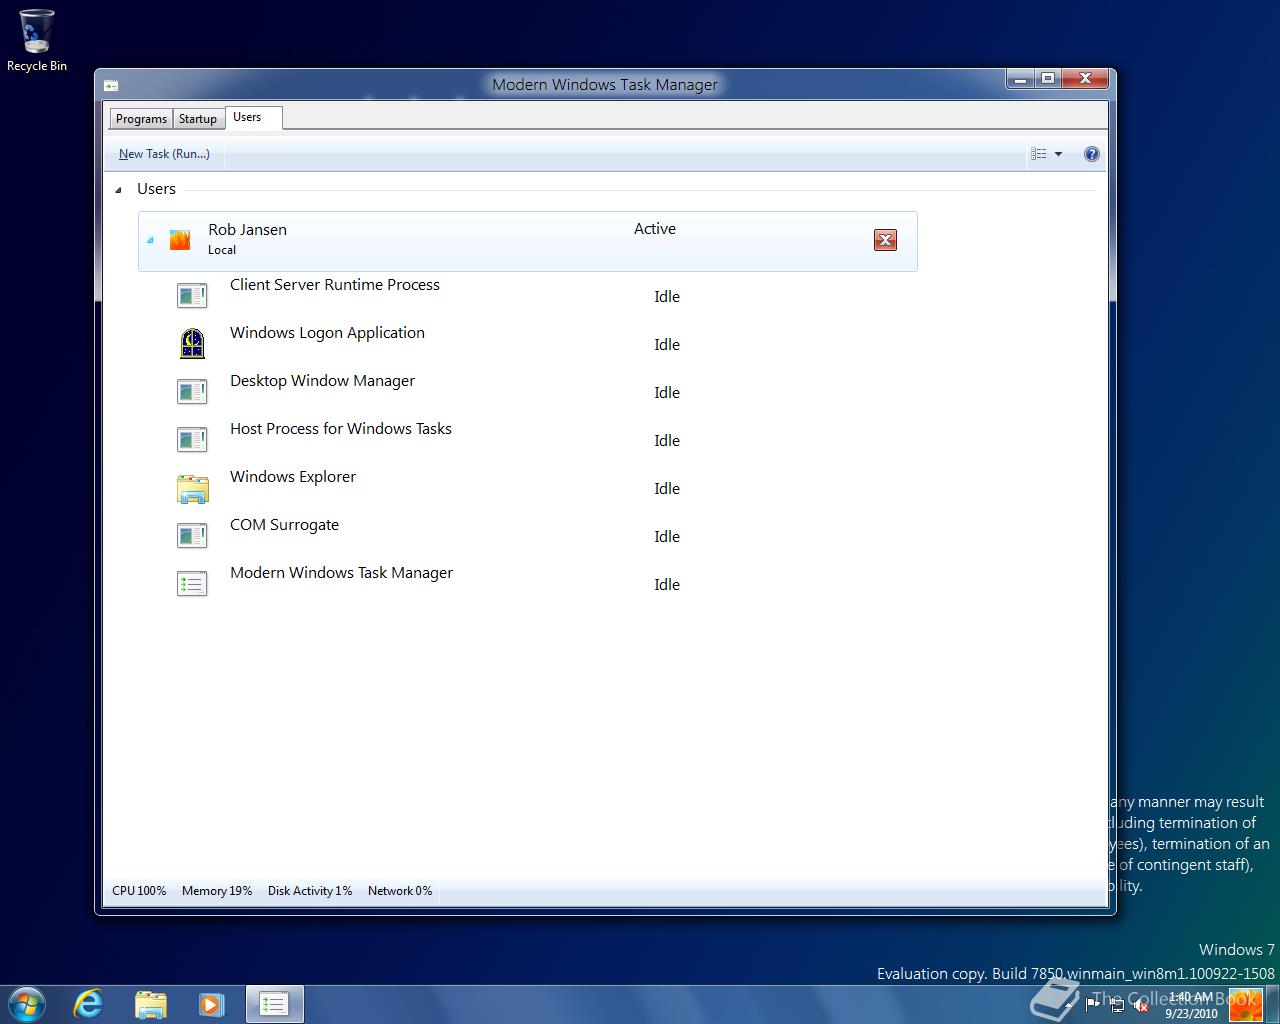Open Windows Explorer folder on taskbar
This screenshot has height=1024, width=1280.
[x=150, y=1004]
